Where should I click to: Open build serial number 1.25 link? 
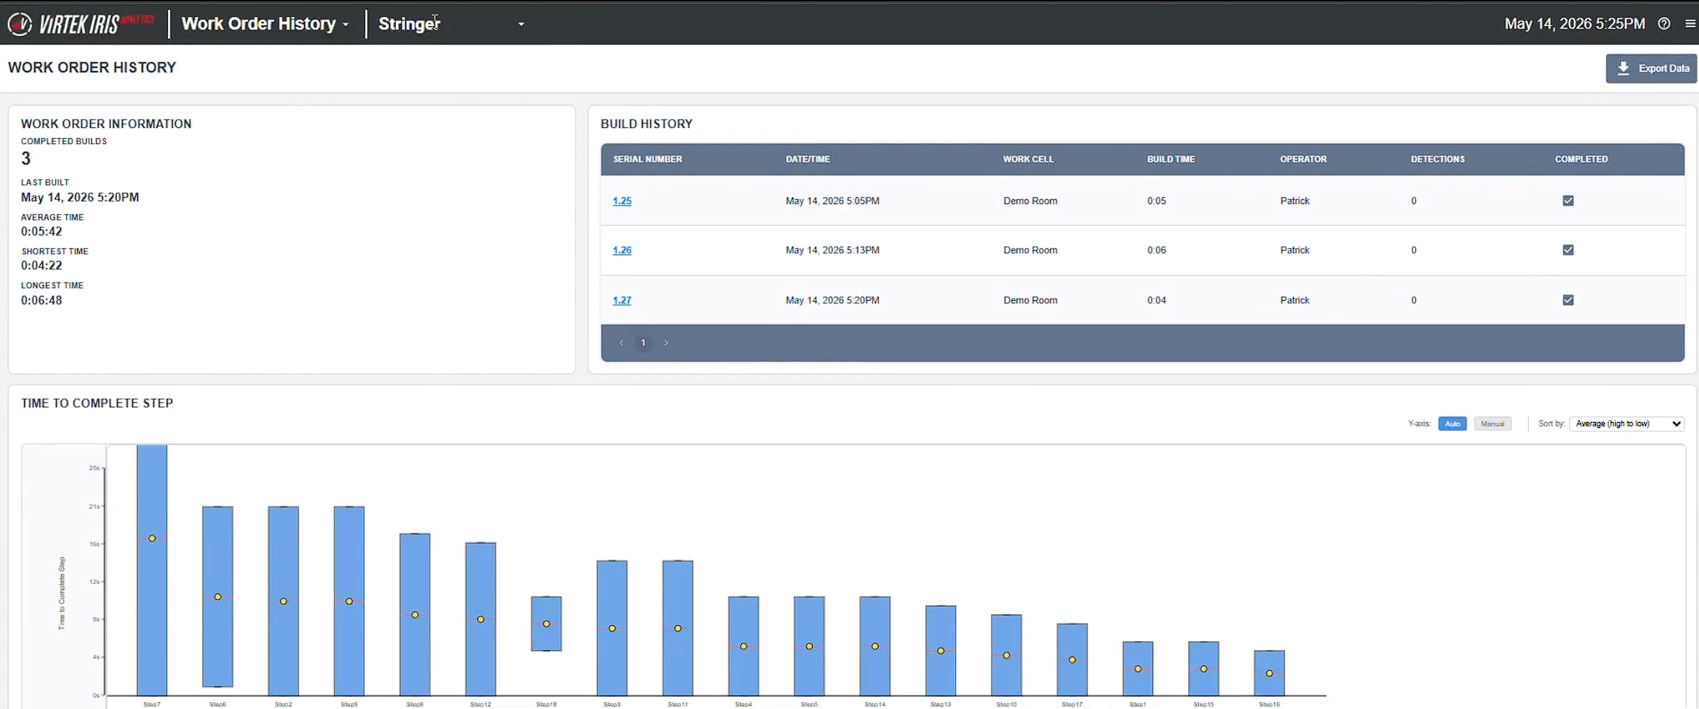coord(622,201)
